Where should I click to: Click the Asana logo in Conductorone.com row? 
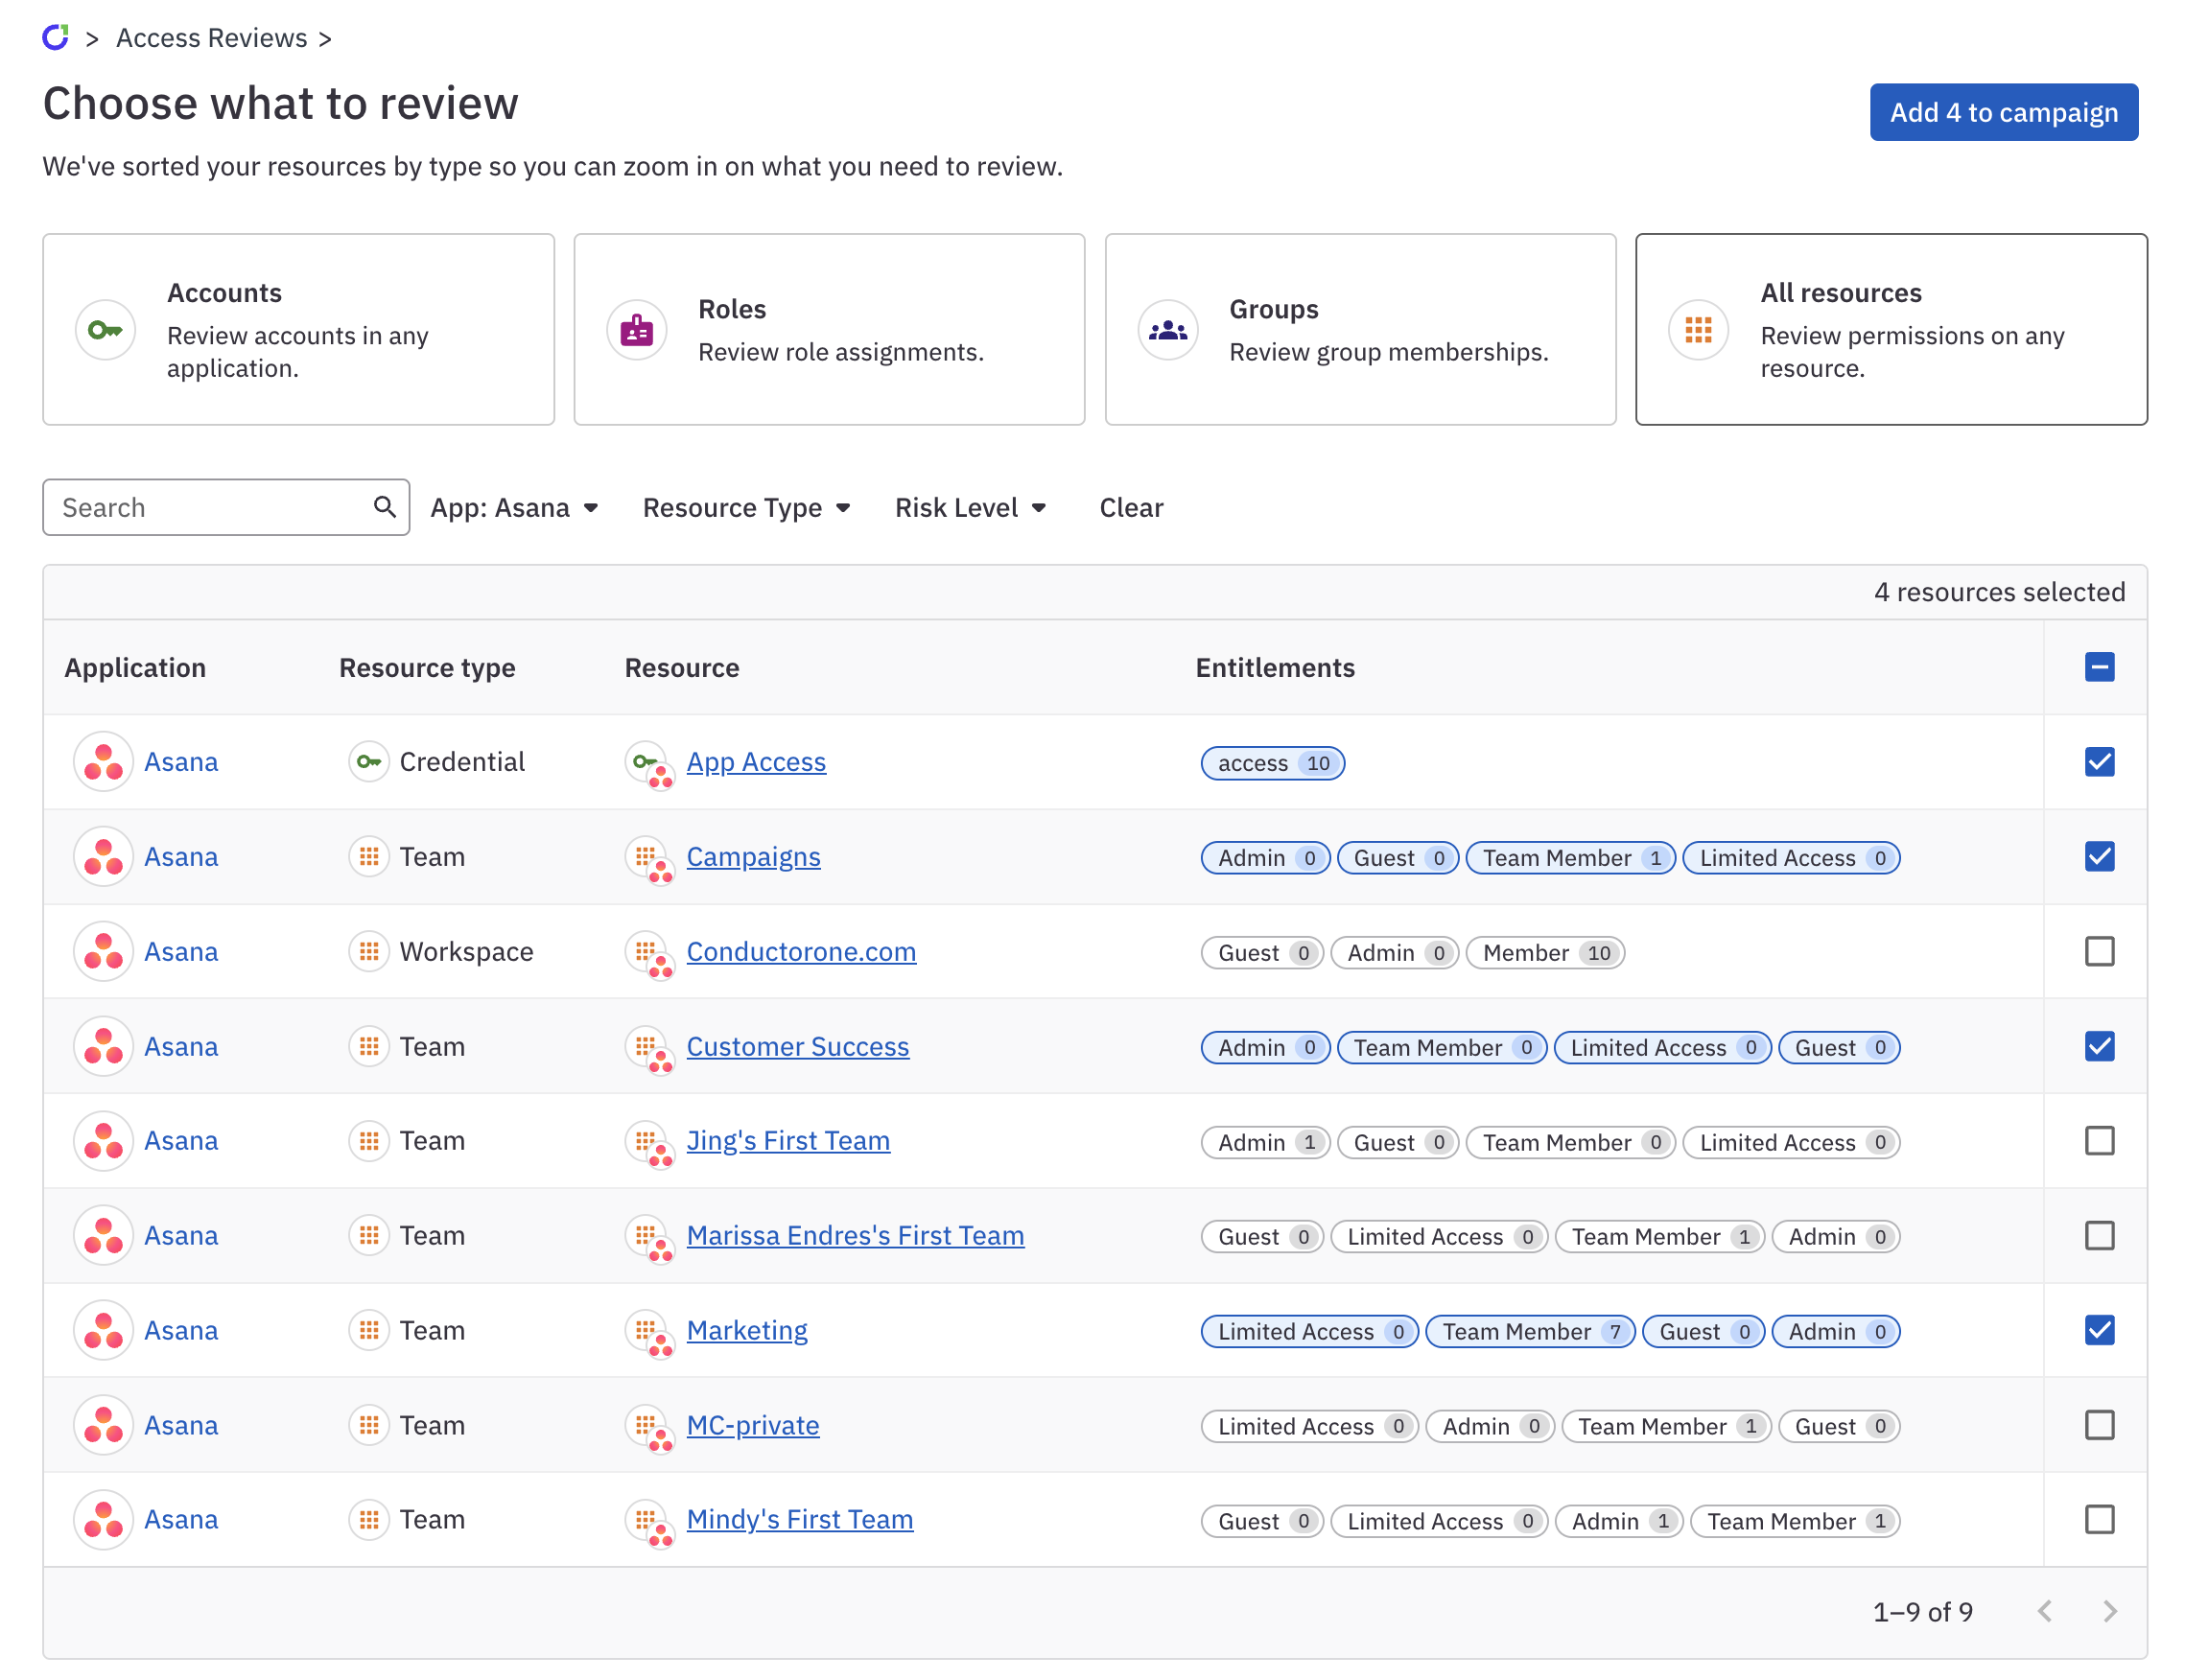(x=103, y=951)
